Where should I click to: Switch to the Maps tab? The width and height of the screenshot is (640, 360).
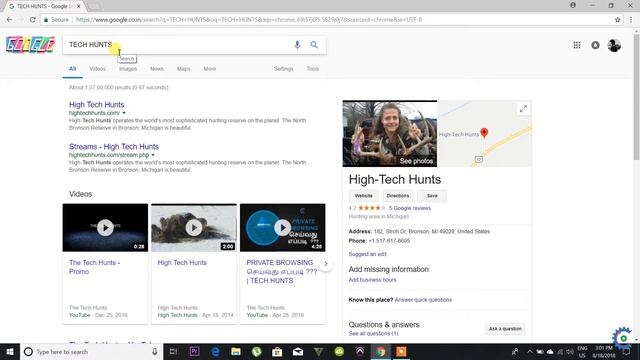(x=184, y=69)
